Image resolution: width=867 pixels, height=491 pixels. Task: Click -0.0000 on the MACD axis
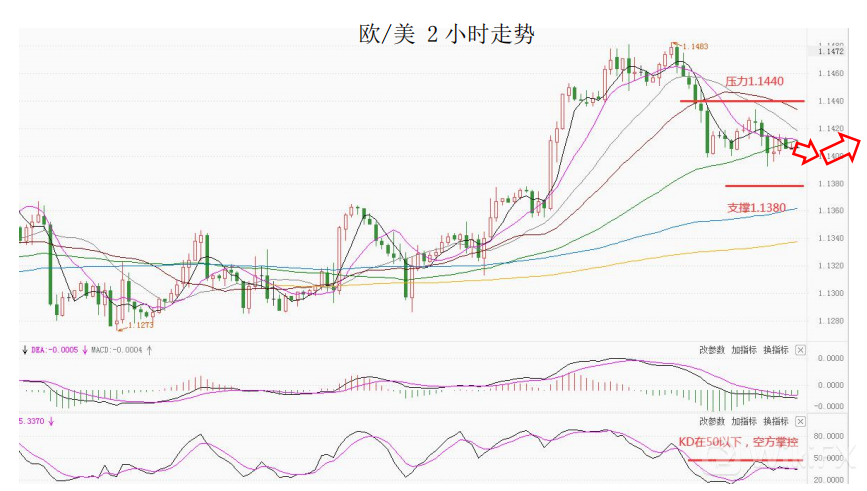(829, 406)
